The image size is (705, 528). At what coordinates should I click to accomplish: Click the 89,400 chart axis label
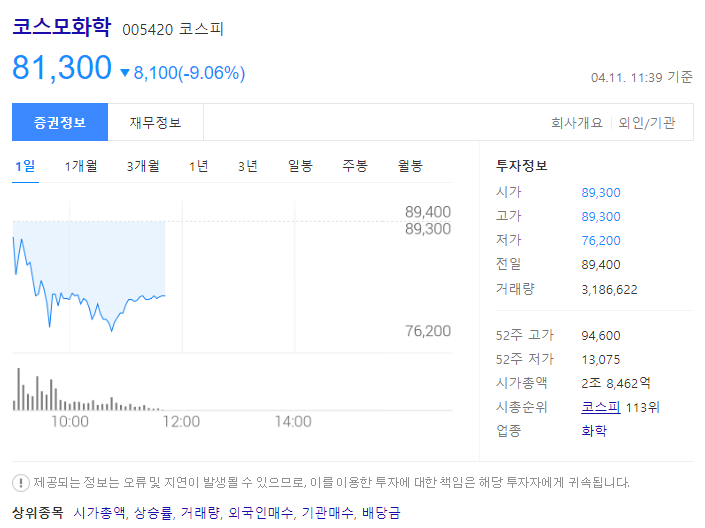428,212
